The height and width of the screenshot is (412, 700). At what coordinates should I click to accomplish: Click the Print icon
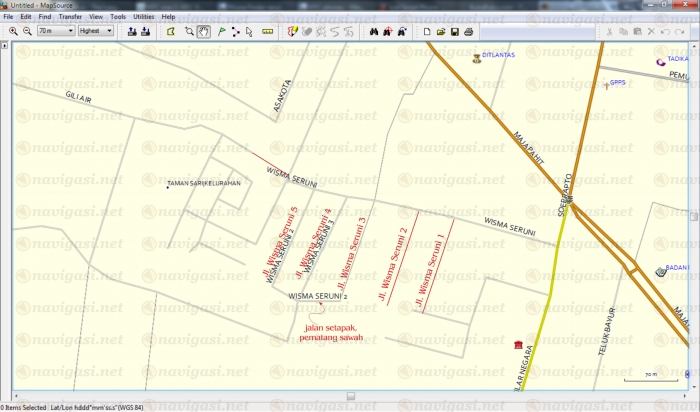(470, 31)
